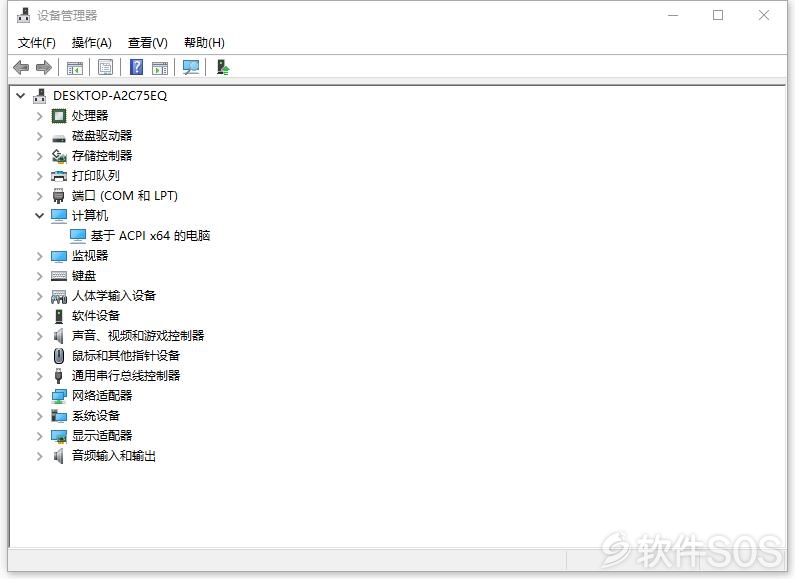795x579 pixels.
Task: Expand the 显示适配器 category
Action: (x=40, y=436)
